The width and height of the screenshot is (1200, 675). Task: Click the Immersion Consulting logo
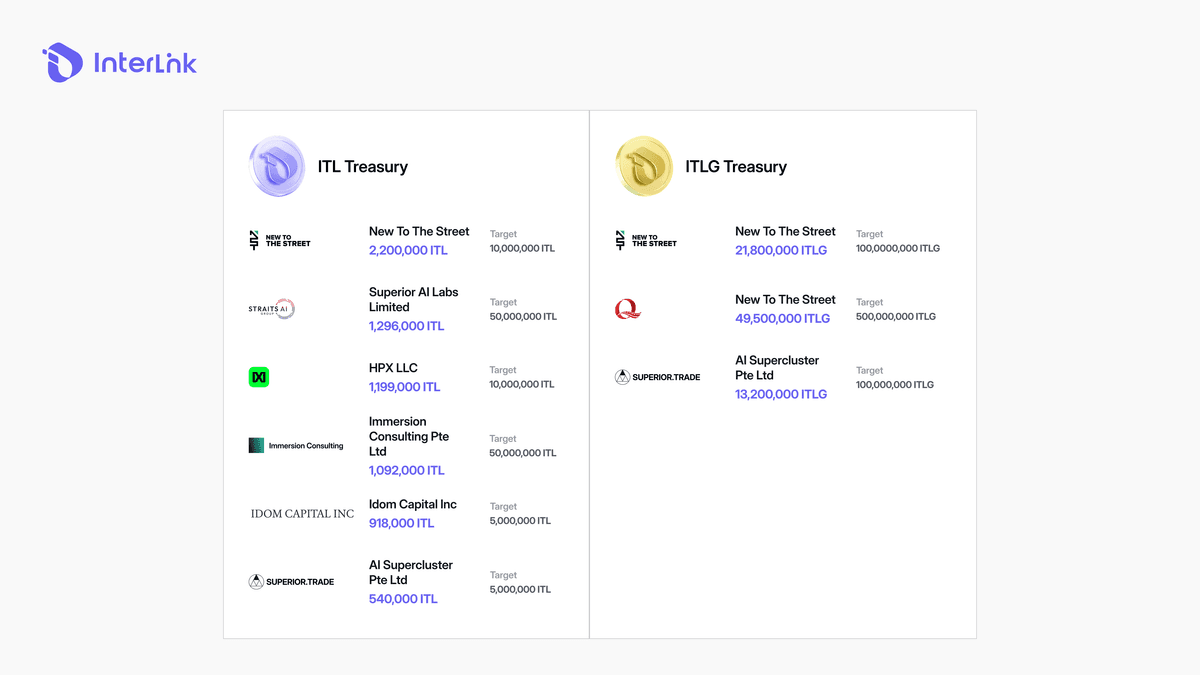296,446
